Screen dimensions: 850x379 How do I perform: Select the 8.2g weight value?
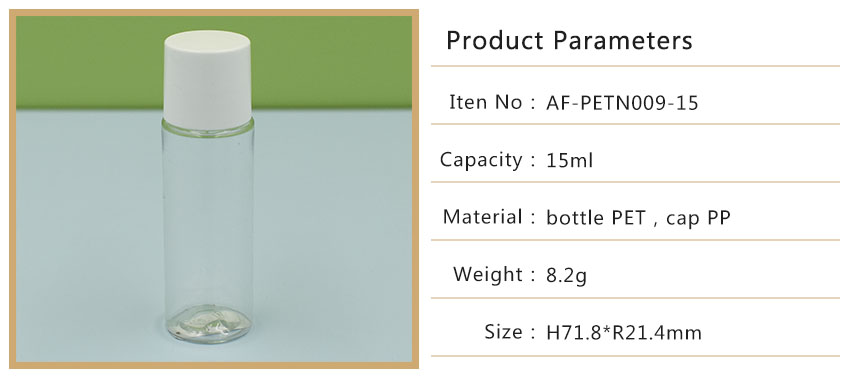tap(566, 276)
